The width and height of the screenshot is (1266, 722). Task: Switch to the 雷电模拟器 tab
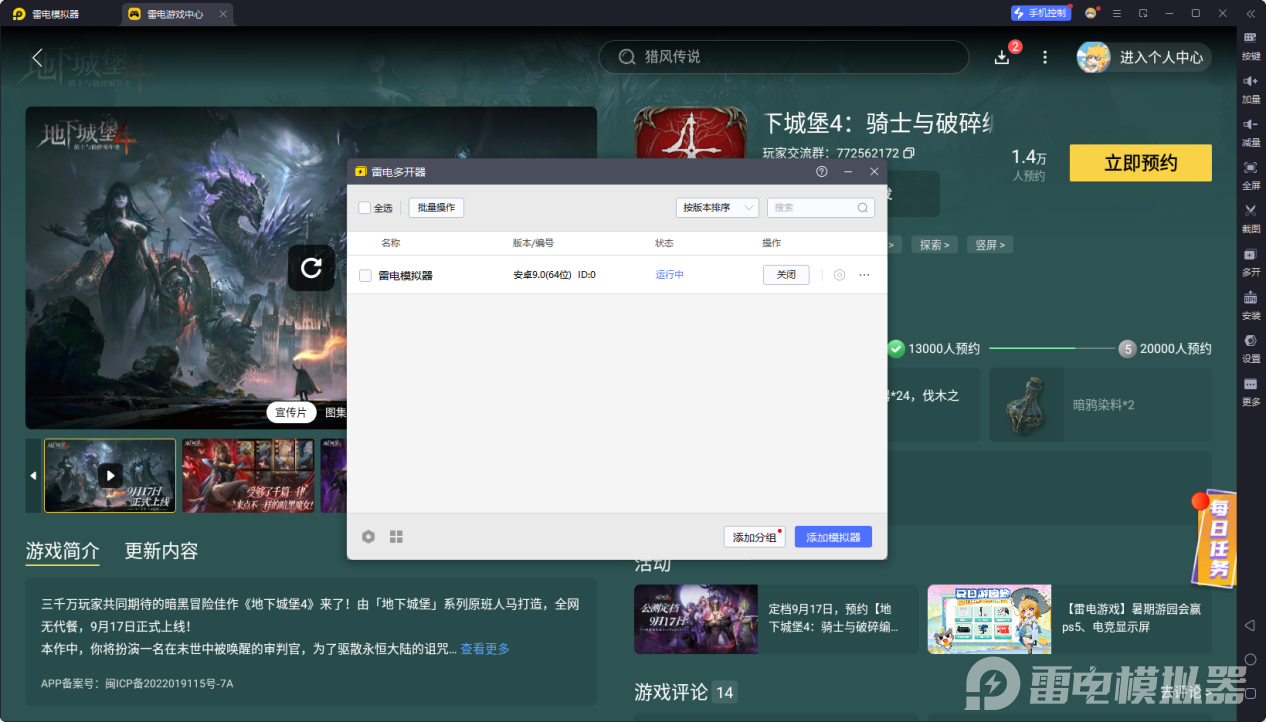56,14
